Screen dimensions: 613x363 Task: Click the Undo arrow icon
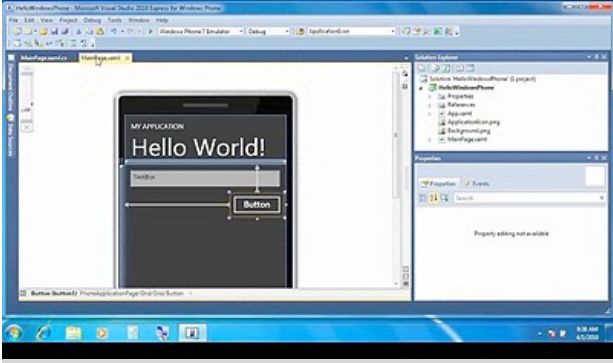[x=114, y=31]
